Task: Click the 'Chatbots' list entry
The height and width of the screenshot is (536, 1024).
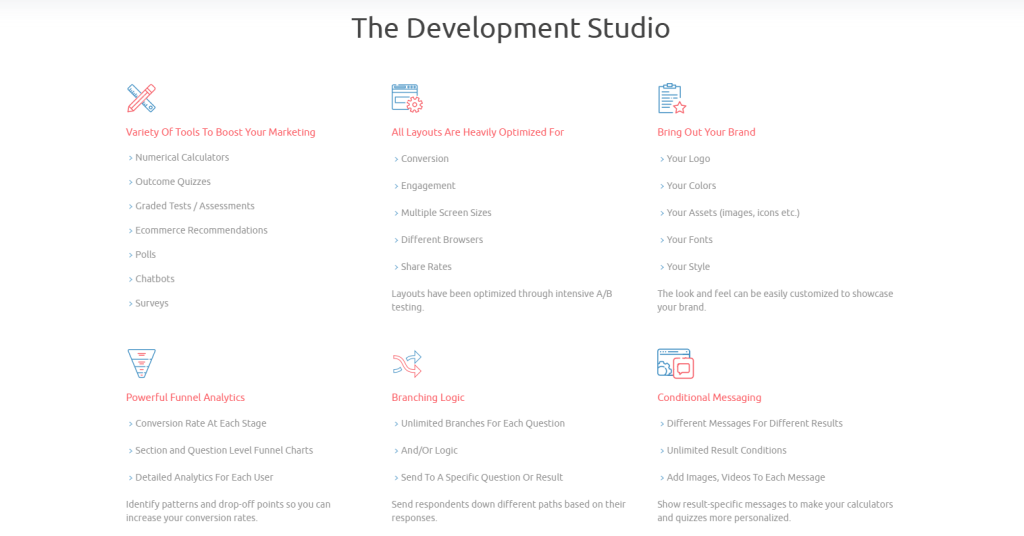Action: click(x=155, y=279)
